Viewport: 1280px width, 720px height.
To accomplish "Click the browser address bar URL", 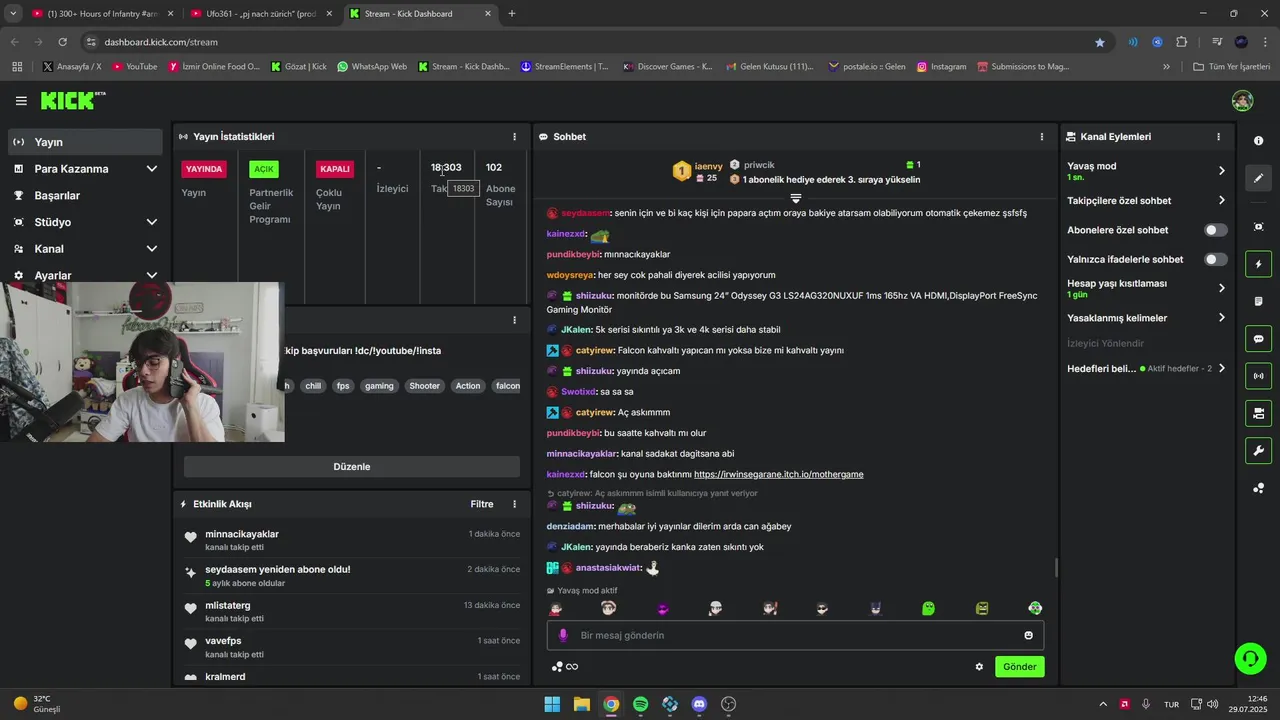I will tap(161, 42).
